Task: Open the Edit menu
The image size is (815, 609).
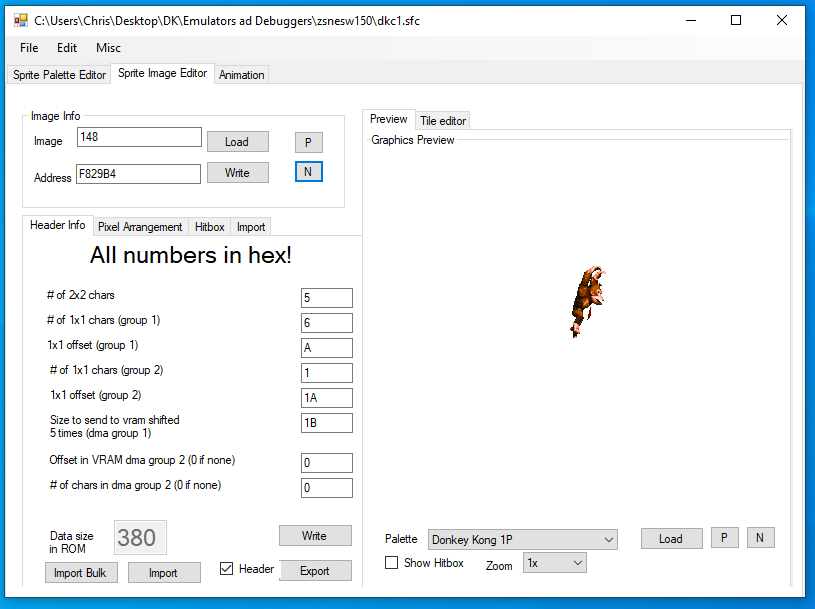Action: coord(67,48)
